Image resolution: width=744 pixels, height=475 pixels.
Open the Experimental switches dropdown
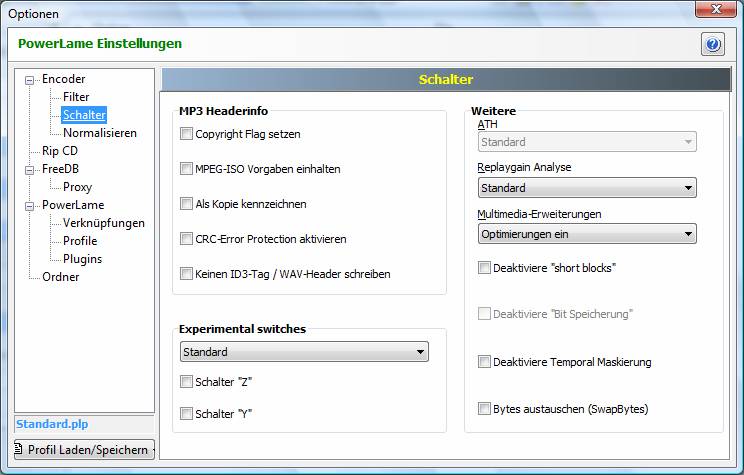point(304,352)
